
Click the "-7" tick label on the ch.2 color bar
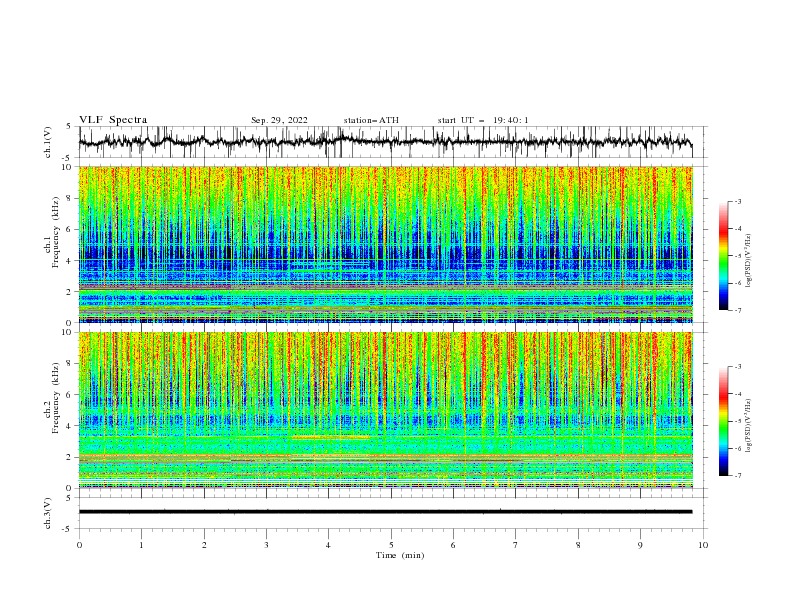(x=737, y=475)
